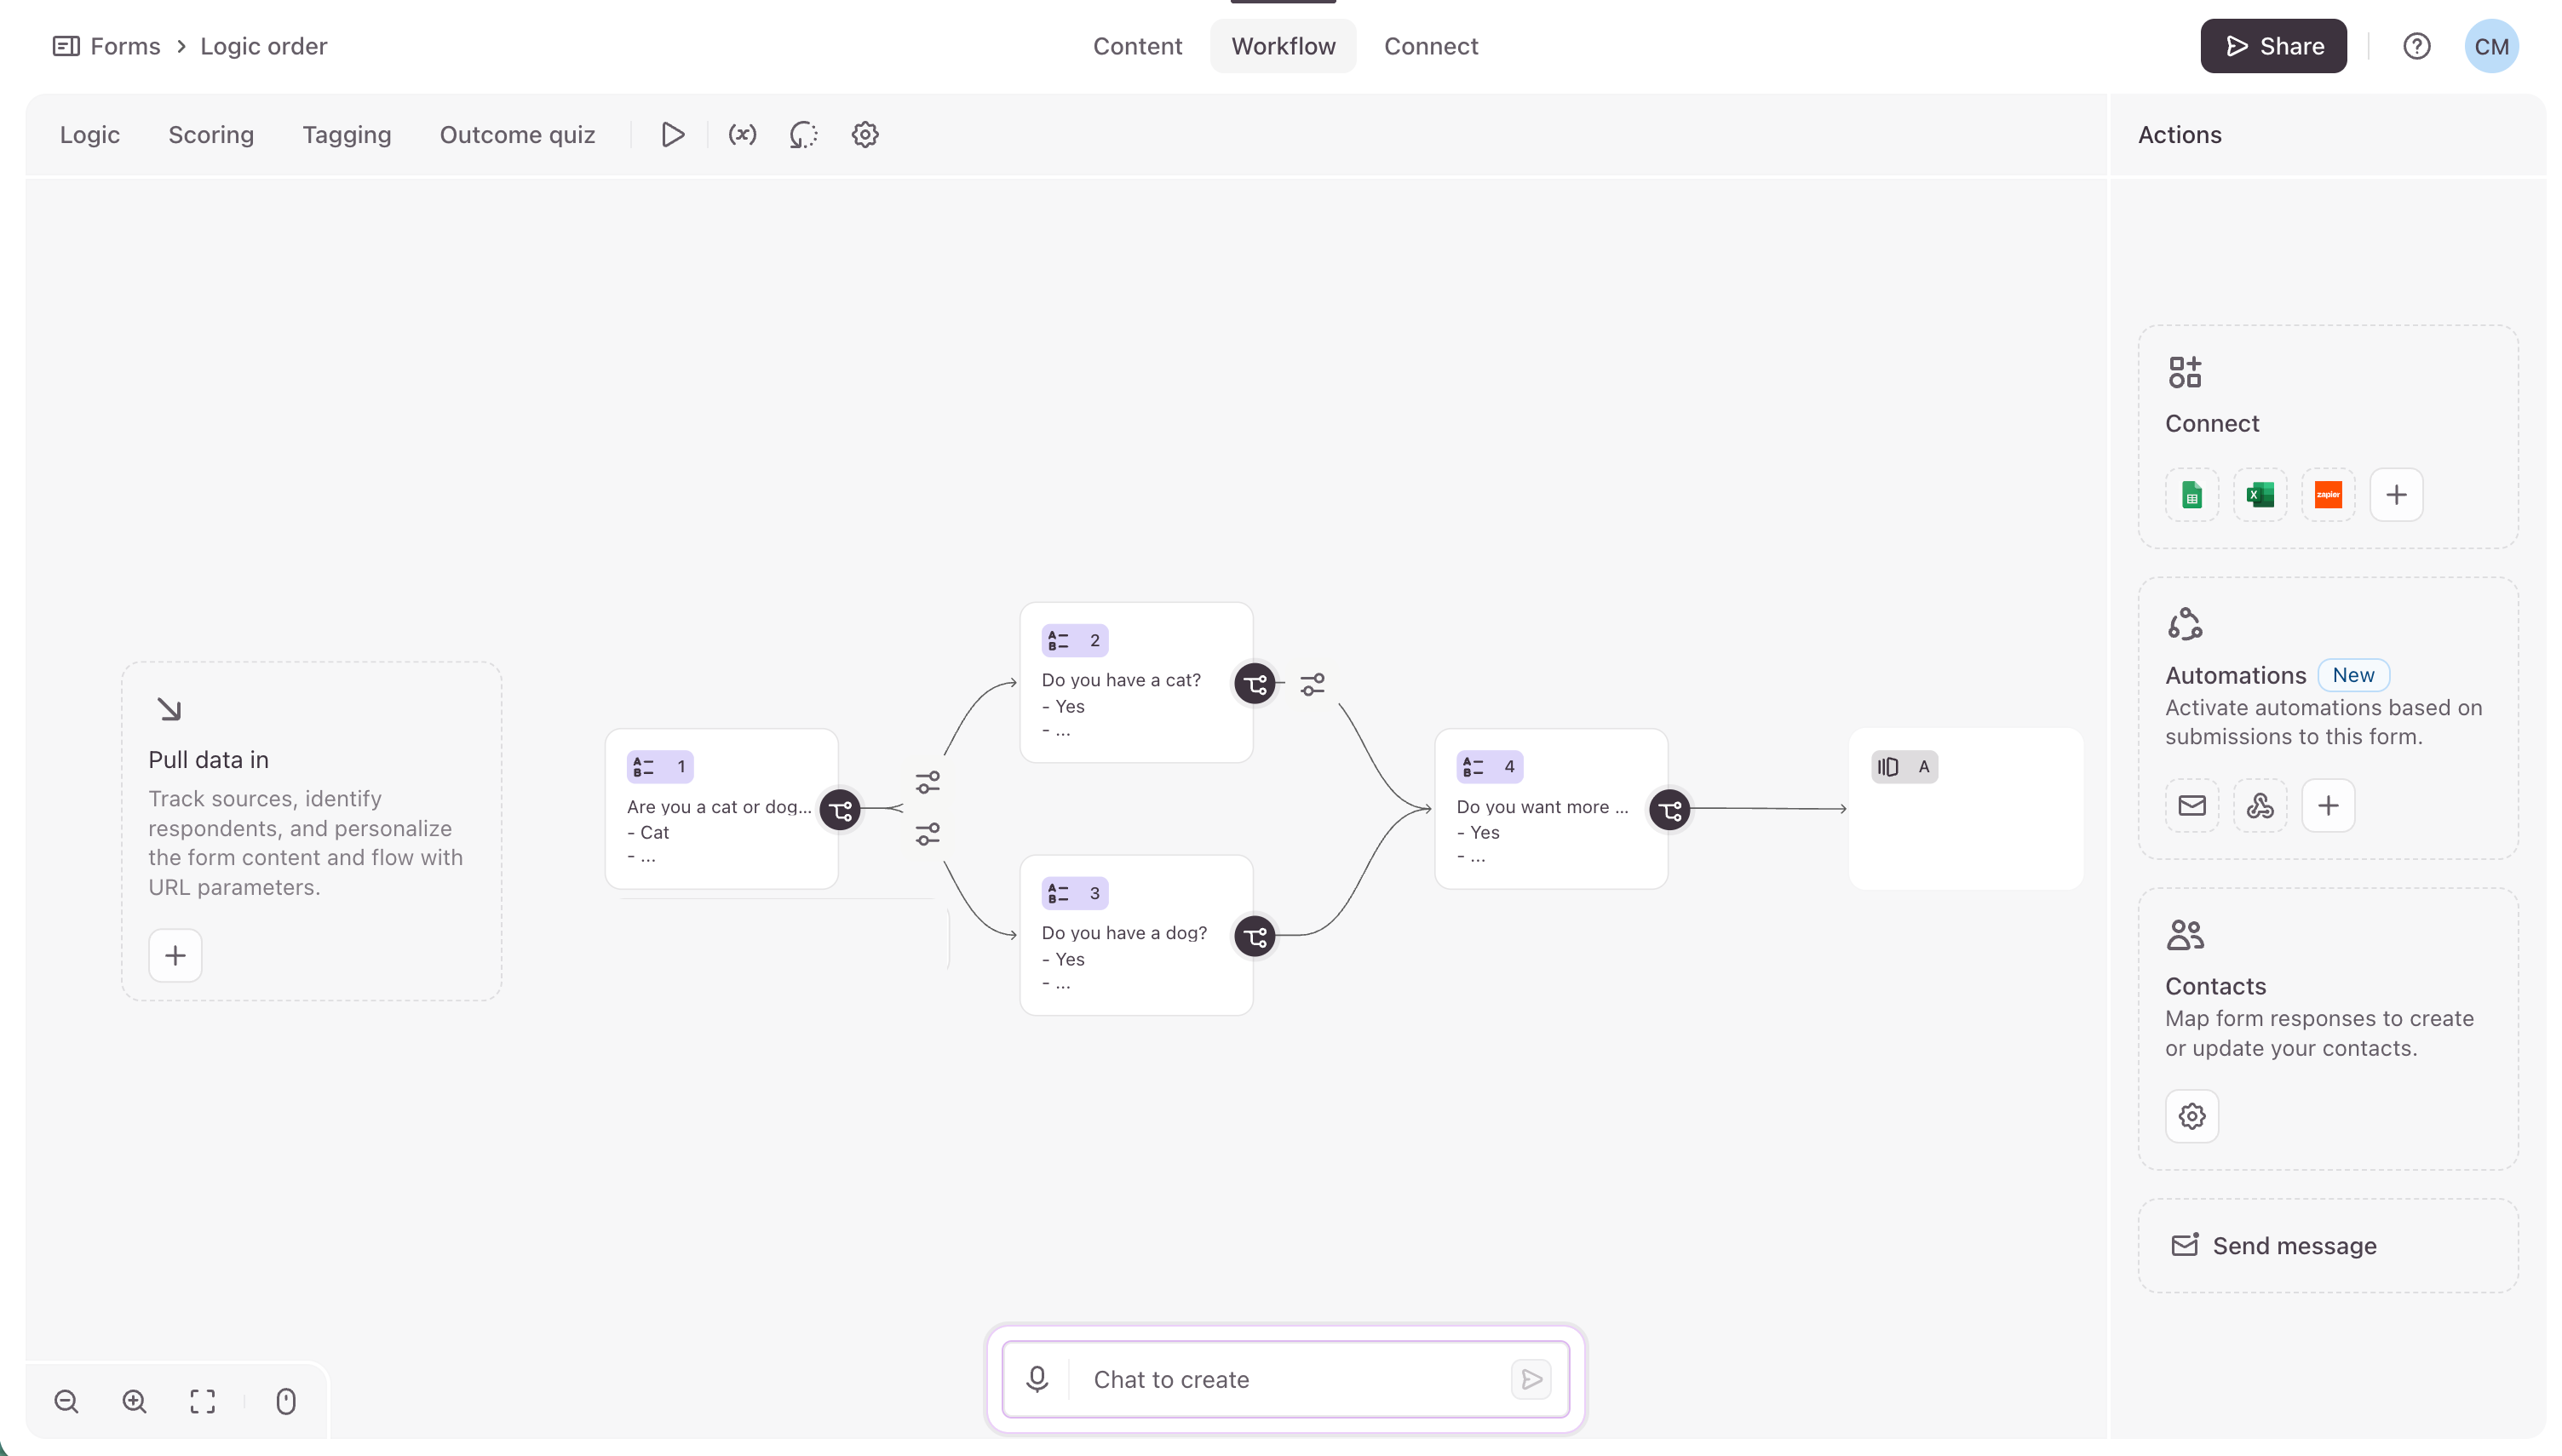Viewport: 2562px width, 1456px height.
Task: Click the Share button
Action: 2273,46
